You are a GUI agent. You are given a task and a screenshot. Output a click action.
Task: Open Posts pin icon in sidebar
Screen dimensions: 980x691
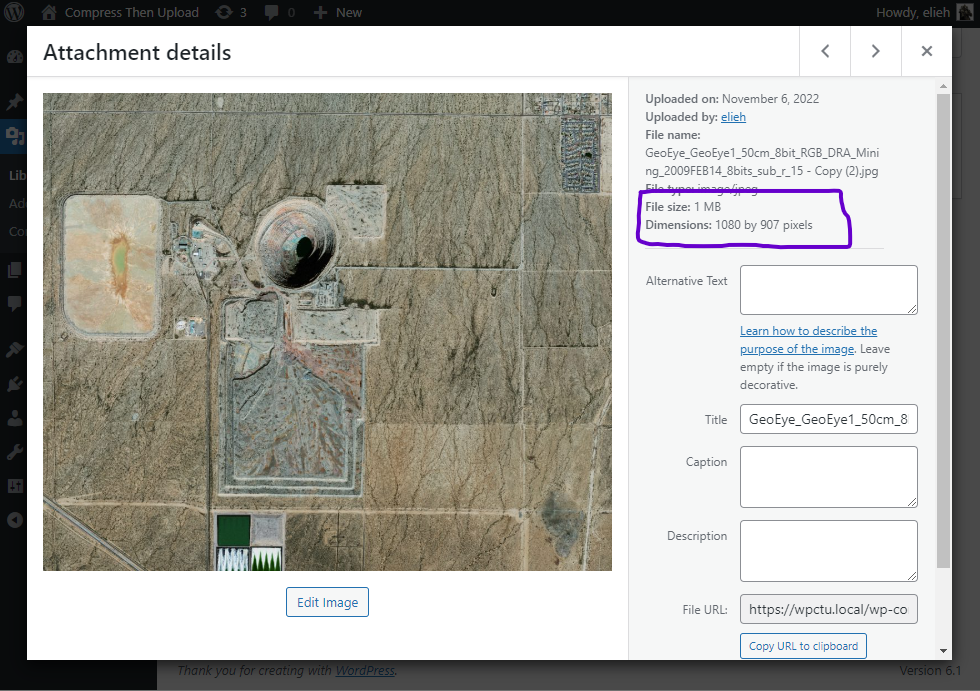(14, 102)
